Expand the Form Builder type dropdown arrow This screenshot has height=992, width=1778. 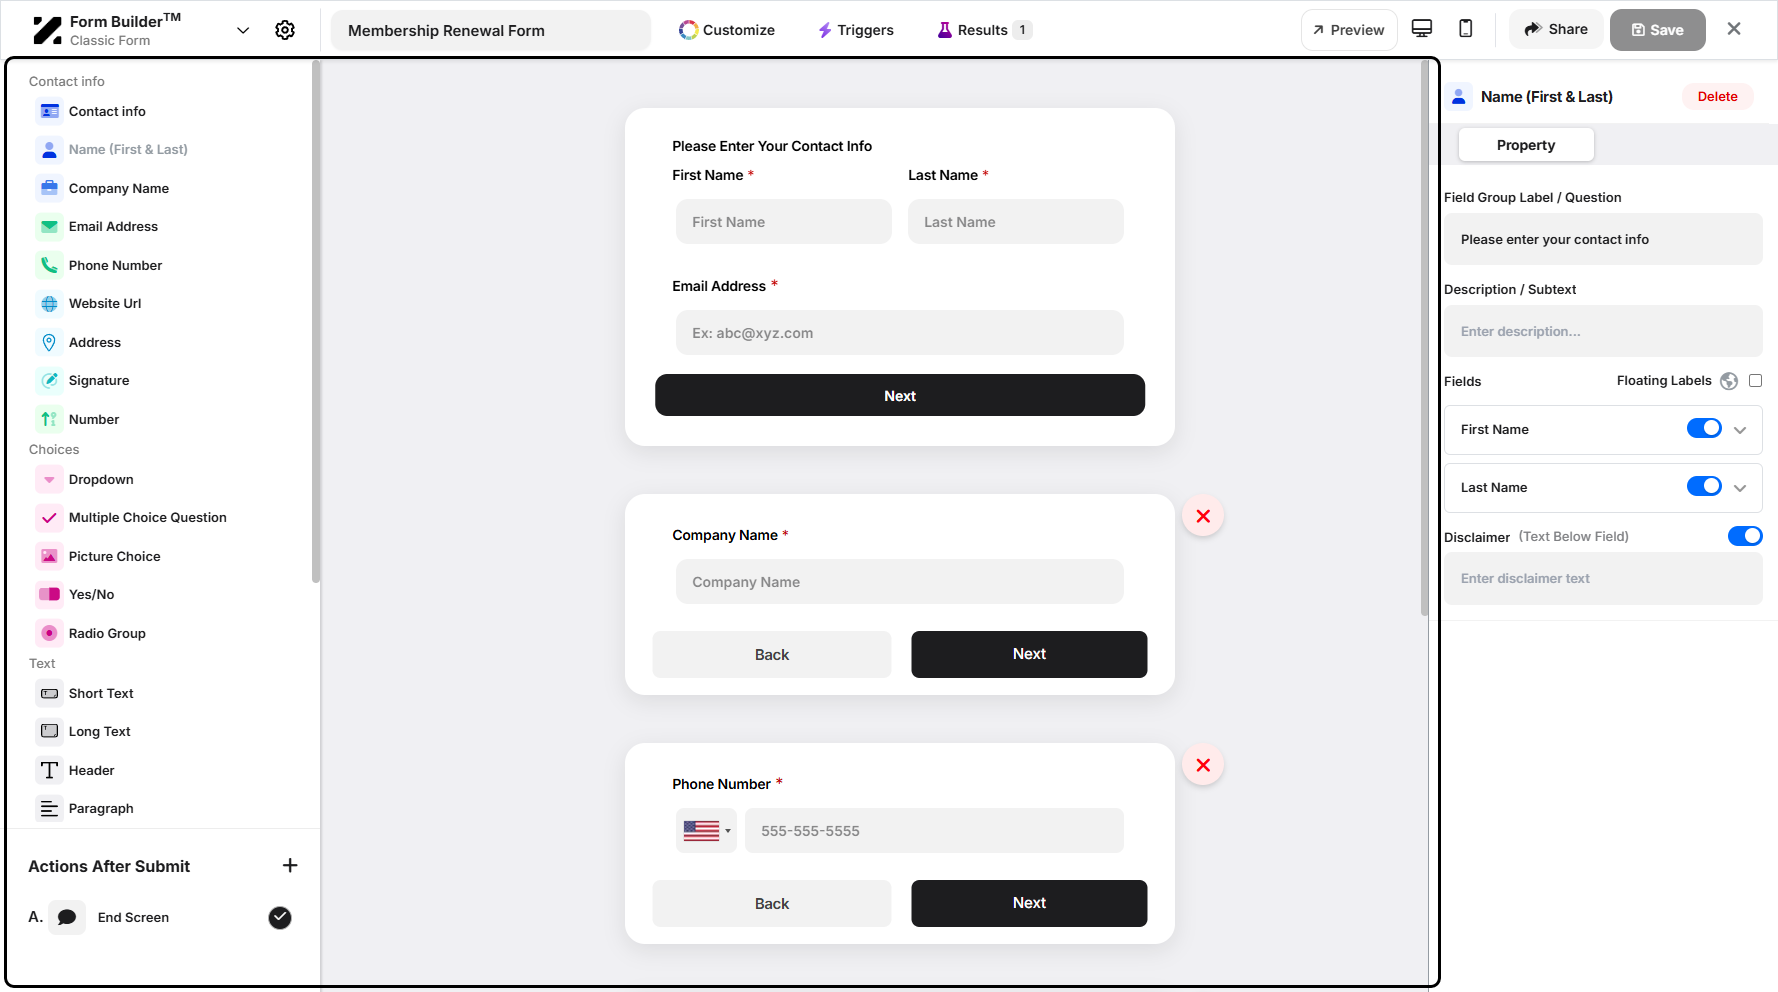(x=243, y=30)
